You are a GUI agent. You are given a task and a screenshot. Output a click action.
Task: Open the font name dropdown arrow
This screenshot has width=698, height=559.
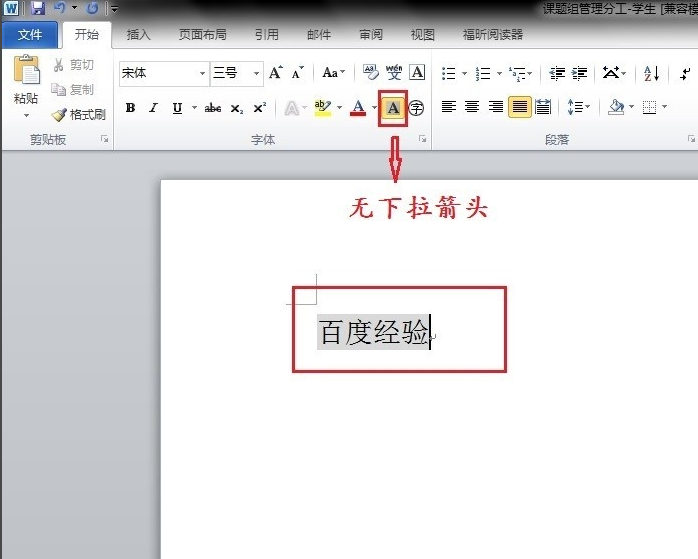[203, 73]
